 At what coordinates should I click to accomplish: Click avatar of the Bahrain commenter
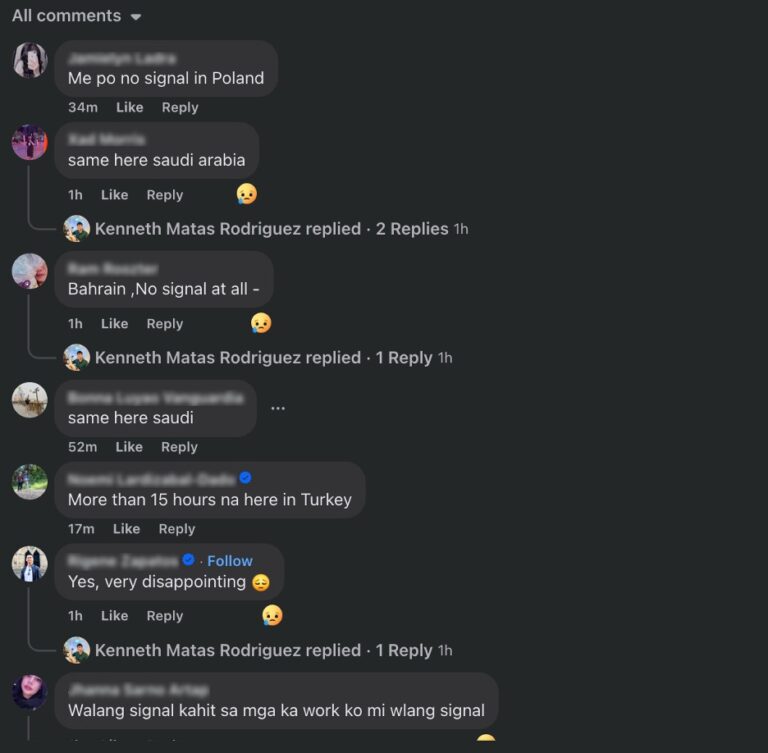[30, 271]
